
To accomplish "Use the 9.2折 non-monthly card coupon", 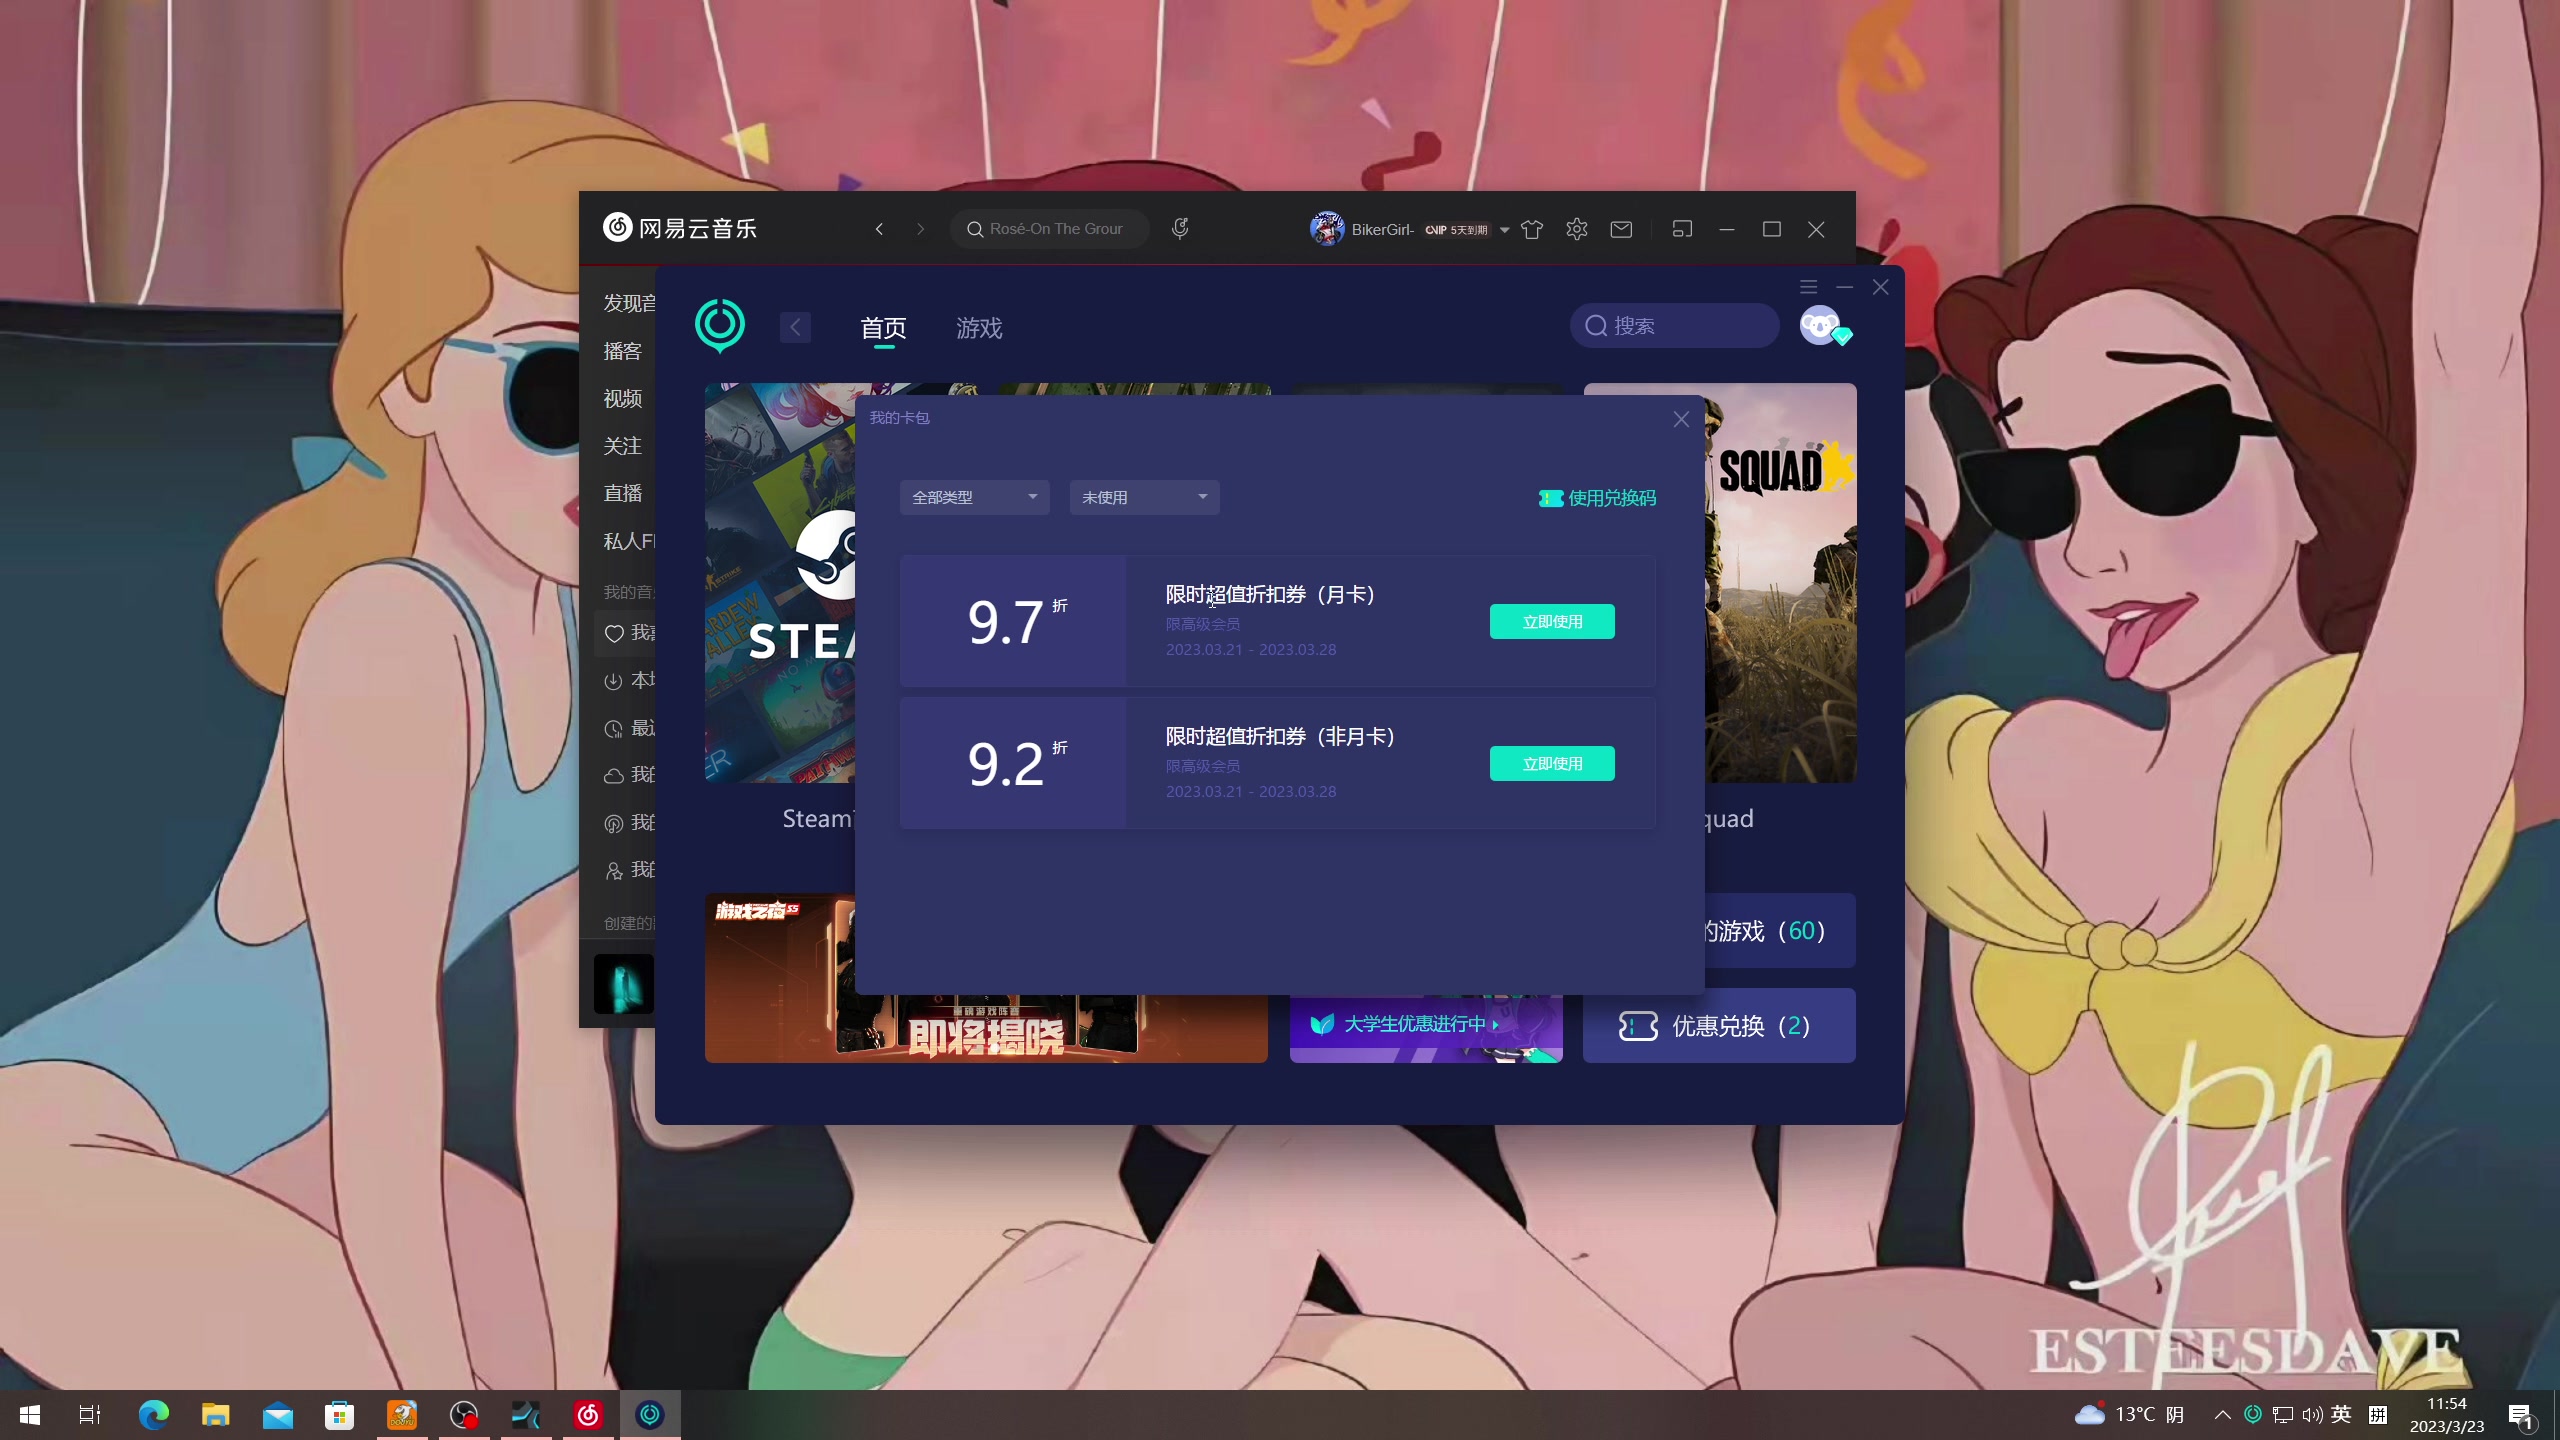I will 1552,764.
